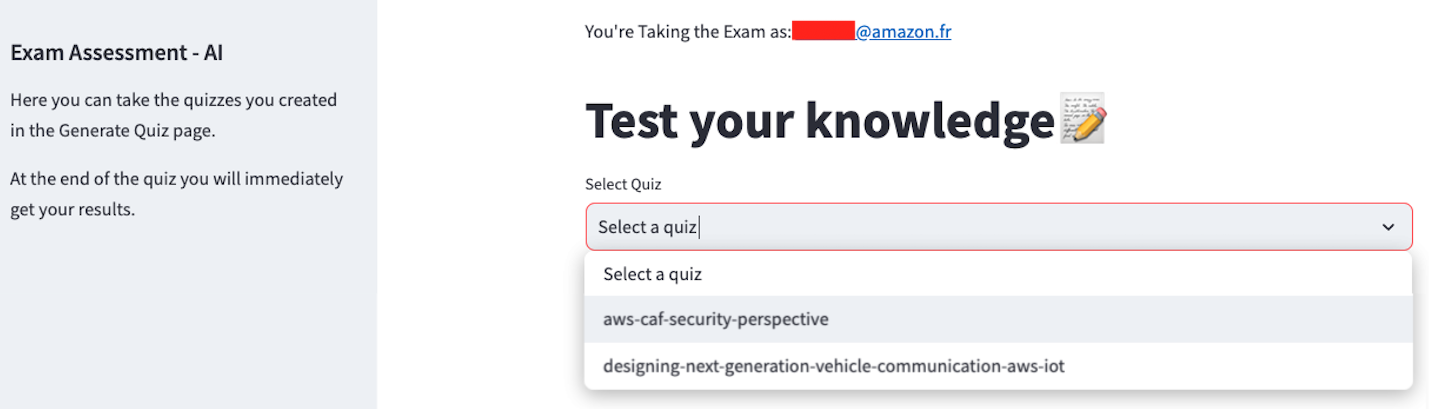Click the red redacted username block
Screen dimensions: 1429x409
[x=823, y=31]
